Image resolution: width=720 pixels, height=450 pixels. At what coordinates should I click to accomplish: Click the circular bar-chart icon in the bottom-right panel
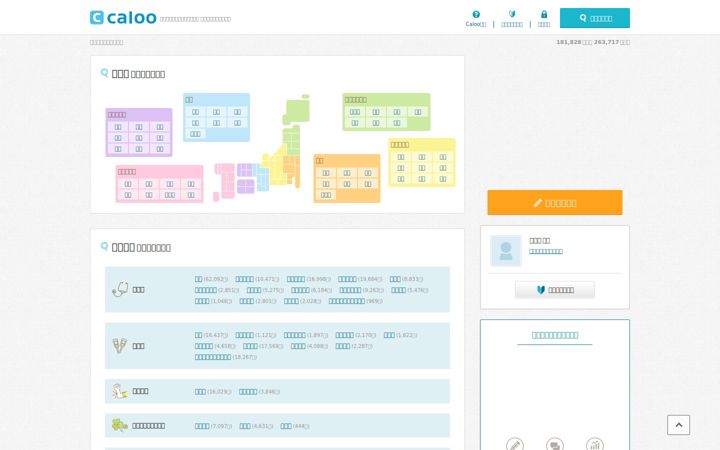[x=595, y=444]
